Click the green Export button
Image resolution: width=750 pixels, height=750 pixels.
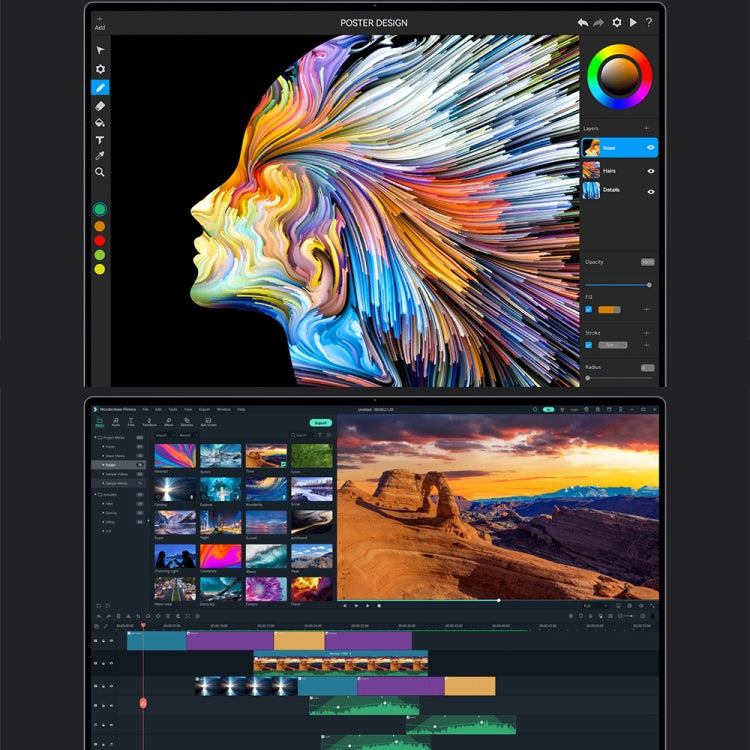point(320,423)
